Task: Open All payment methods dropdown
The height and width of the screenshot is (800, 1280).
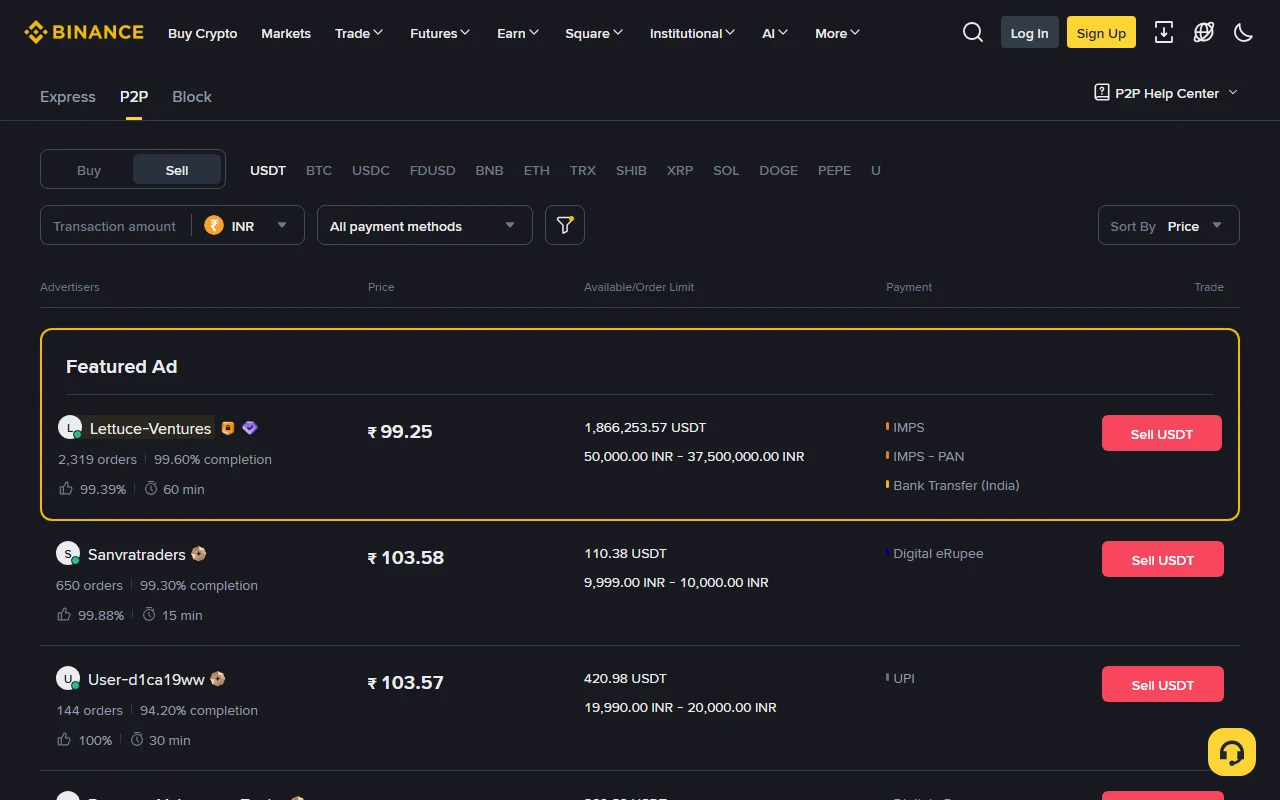Action: 424,225
